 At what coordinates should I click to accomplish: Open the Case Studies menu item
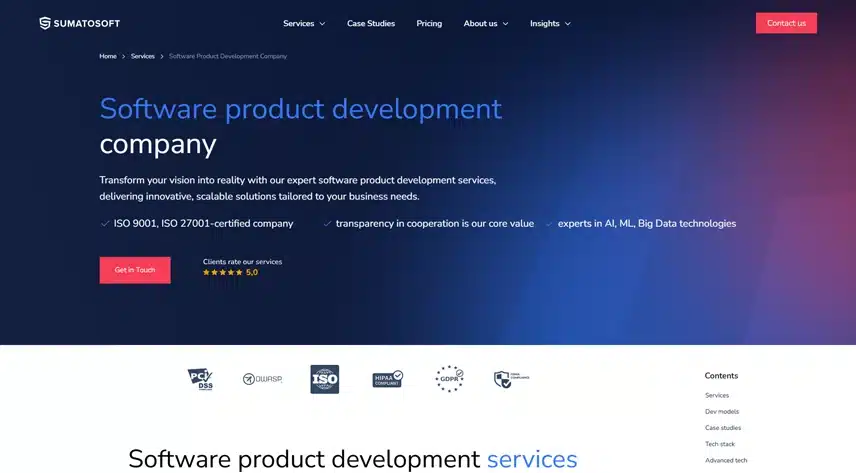(x=371, y=23)
